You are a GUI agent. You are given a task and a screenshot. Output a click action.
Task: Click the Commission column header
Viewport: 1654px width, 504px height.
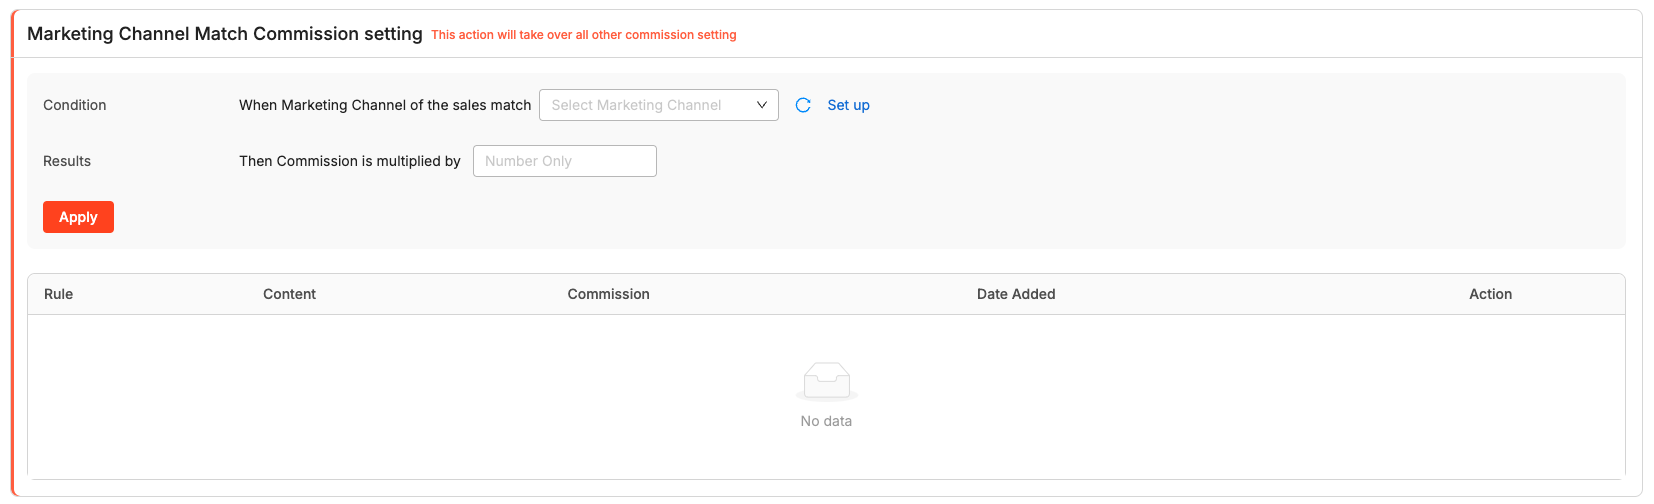(x=608, y=294)
